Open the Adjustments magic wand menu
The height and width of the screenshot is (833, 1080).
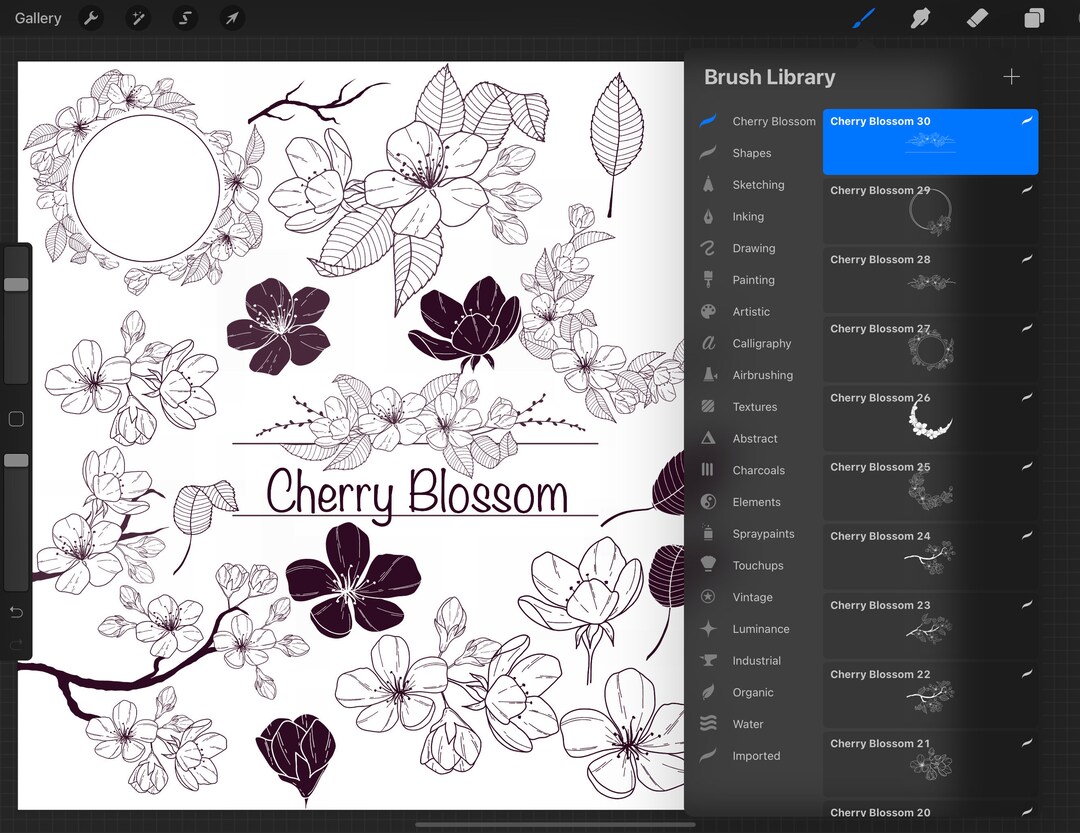pos(138,18)
